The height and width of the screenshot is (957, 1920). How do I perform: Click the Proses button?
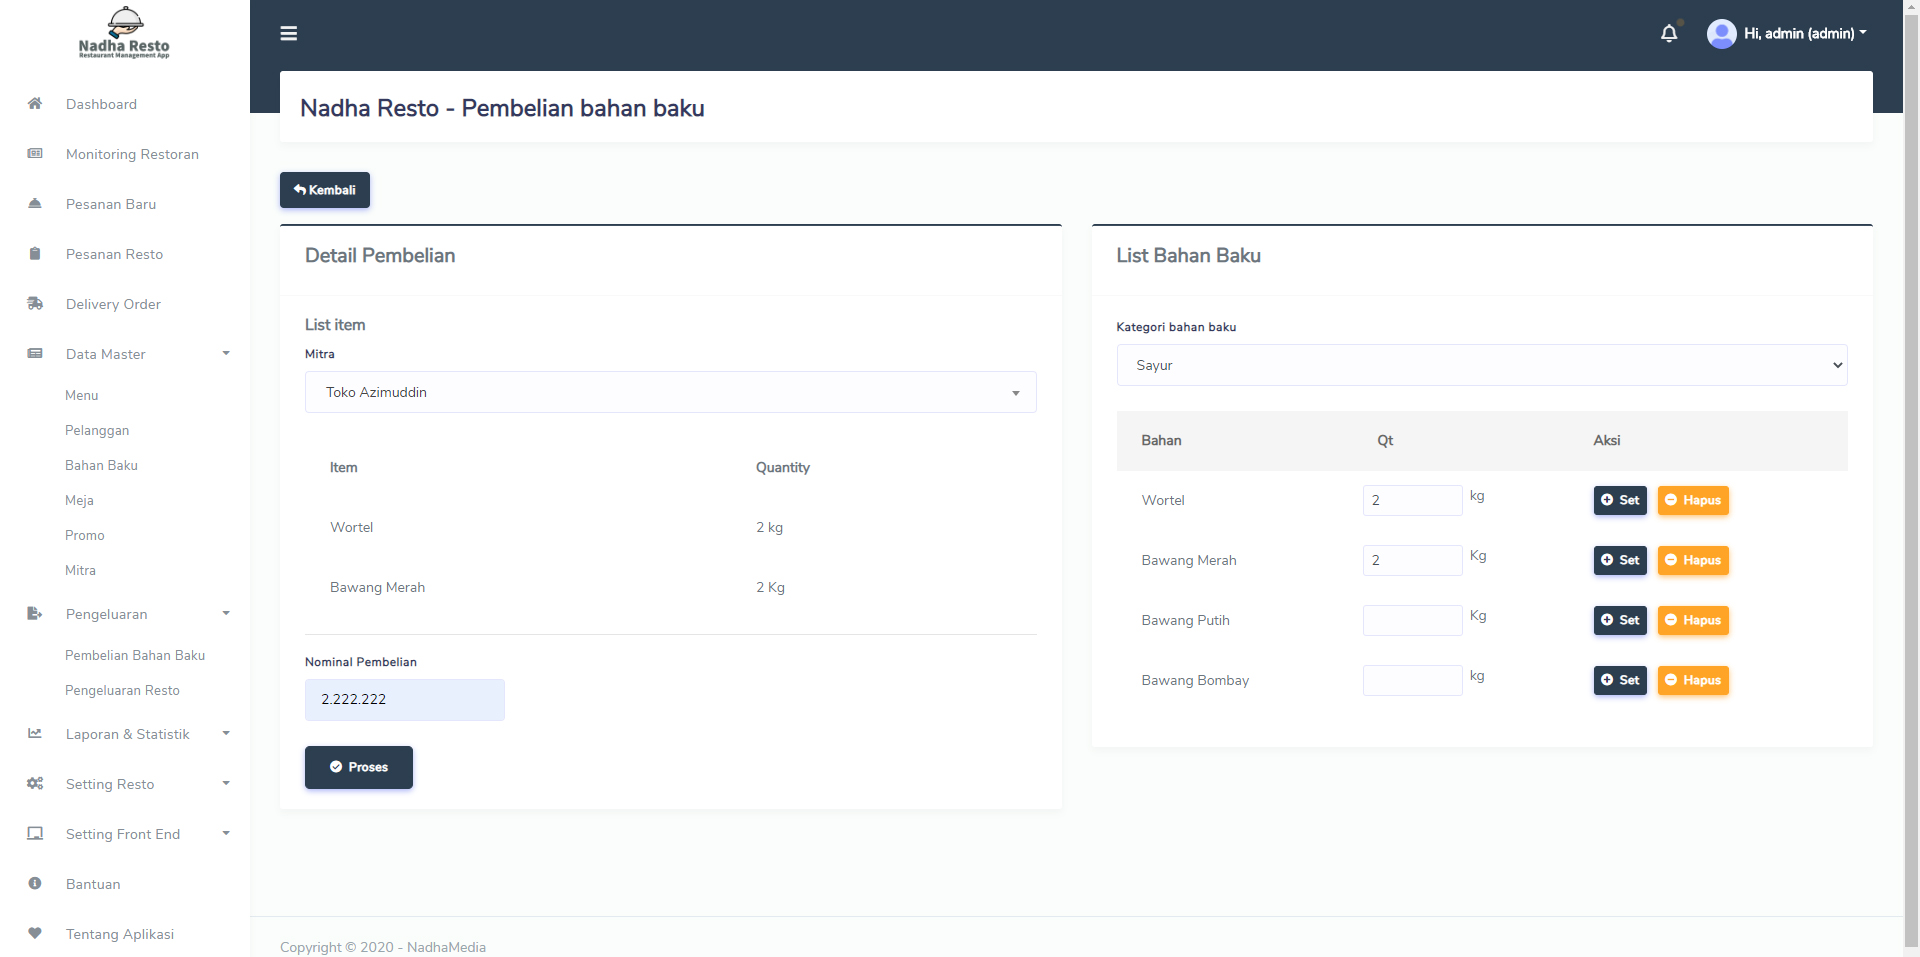point(359,767)
